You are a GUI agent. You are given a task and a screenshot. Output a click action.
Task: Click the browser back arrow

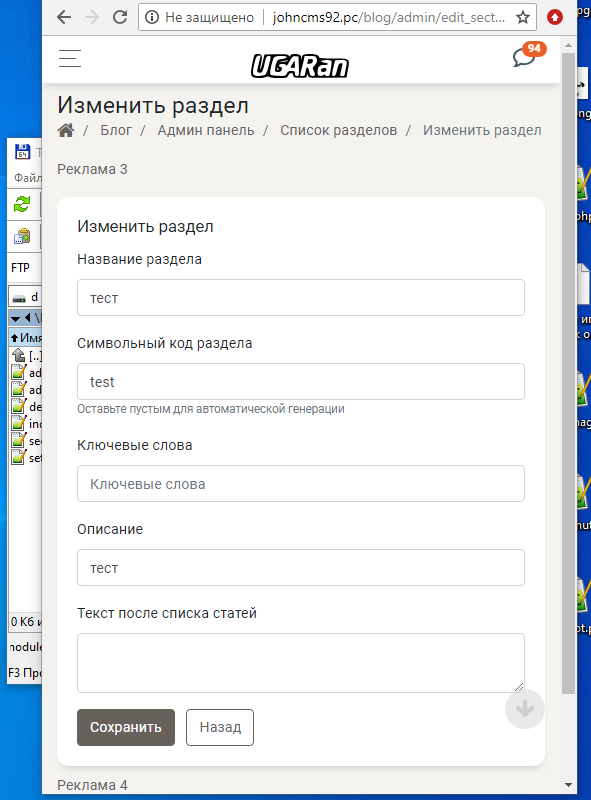pos(64,17)
